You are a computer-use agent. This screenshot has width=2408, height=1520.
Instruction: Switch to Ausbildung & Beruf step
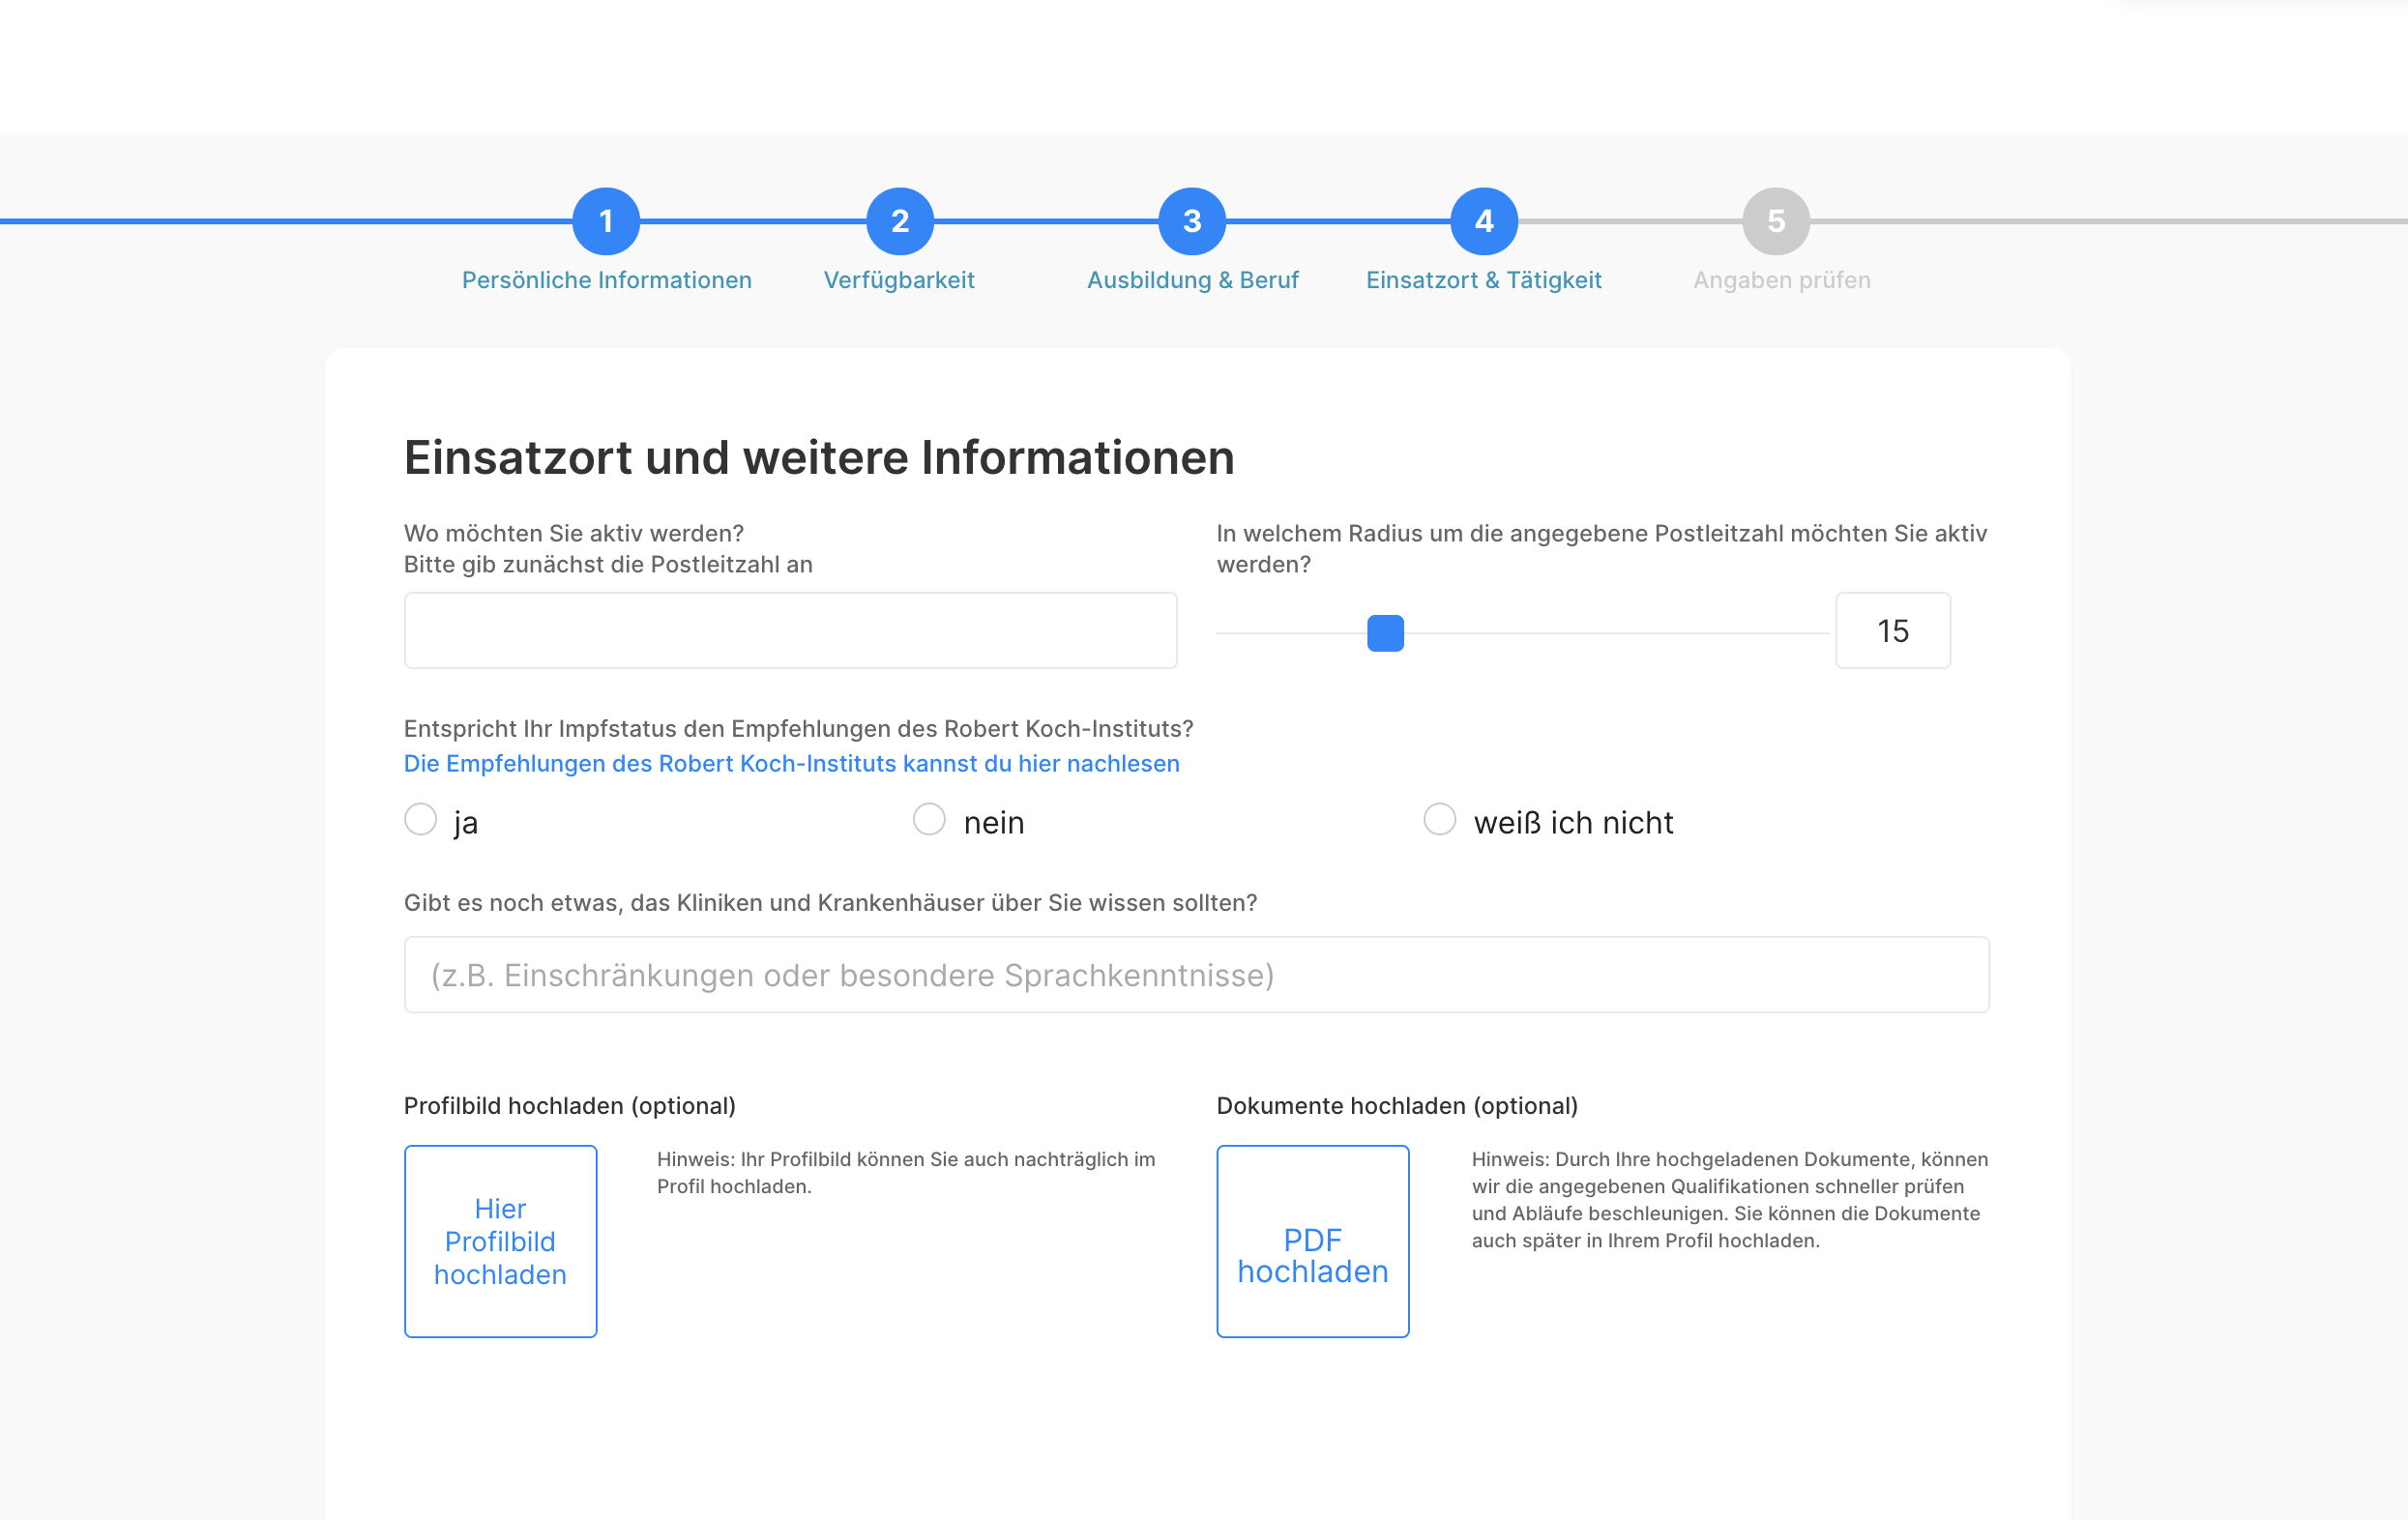(x=1192, y=280)
